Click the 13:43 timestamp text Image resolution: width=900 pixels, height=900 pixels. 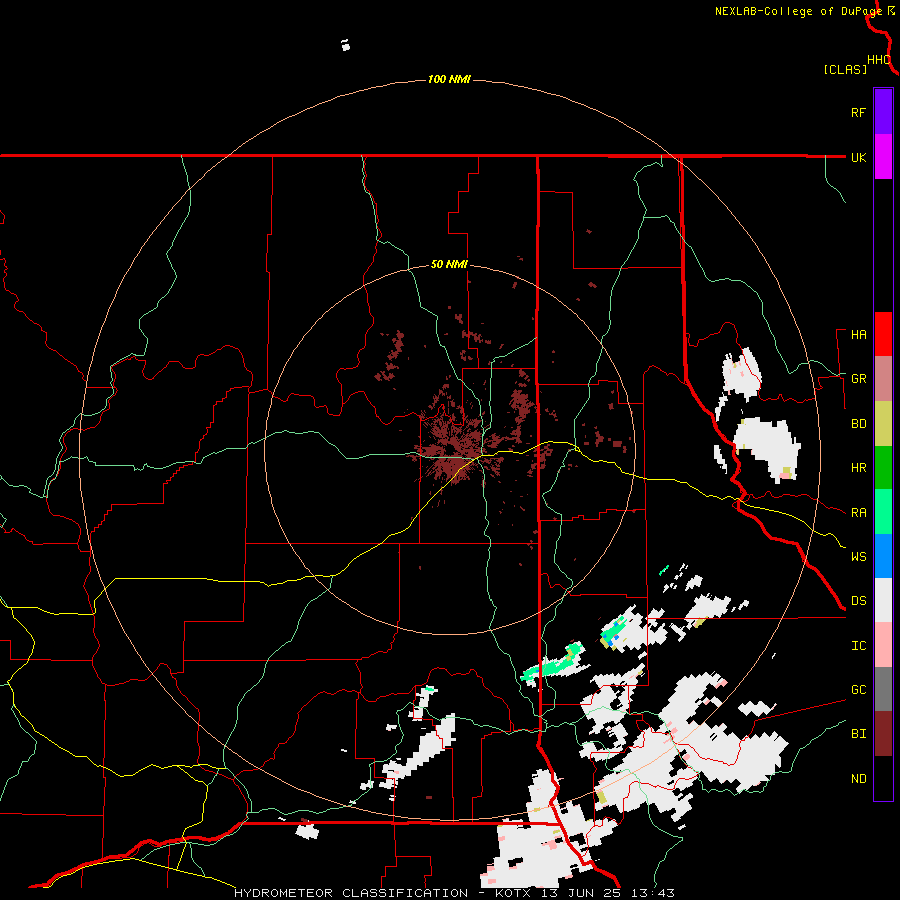click(654, 893)
